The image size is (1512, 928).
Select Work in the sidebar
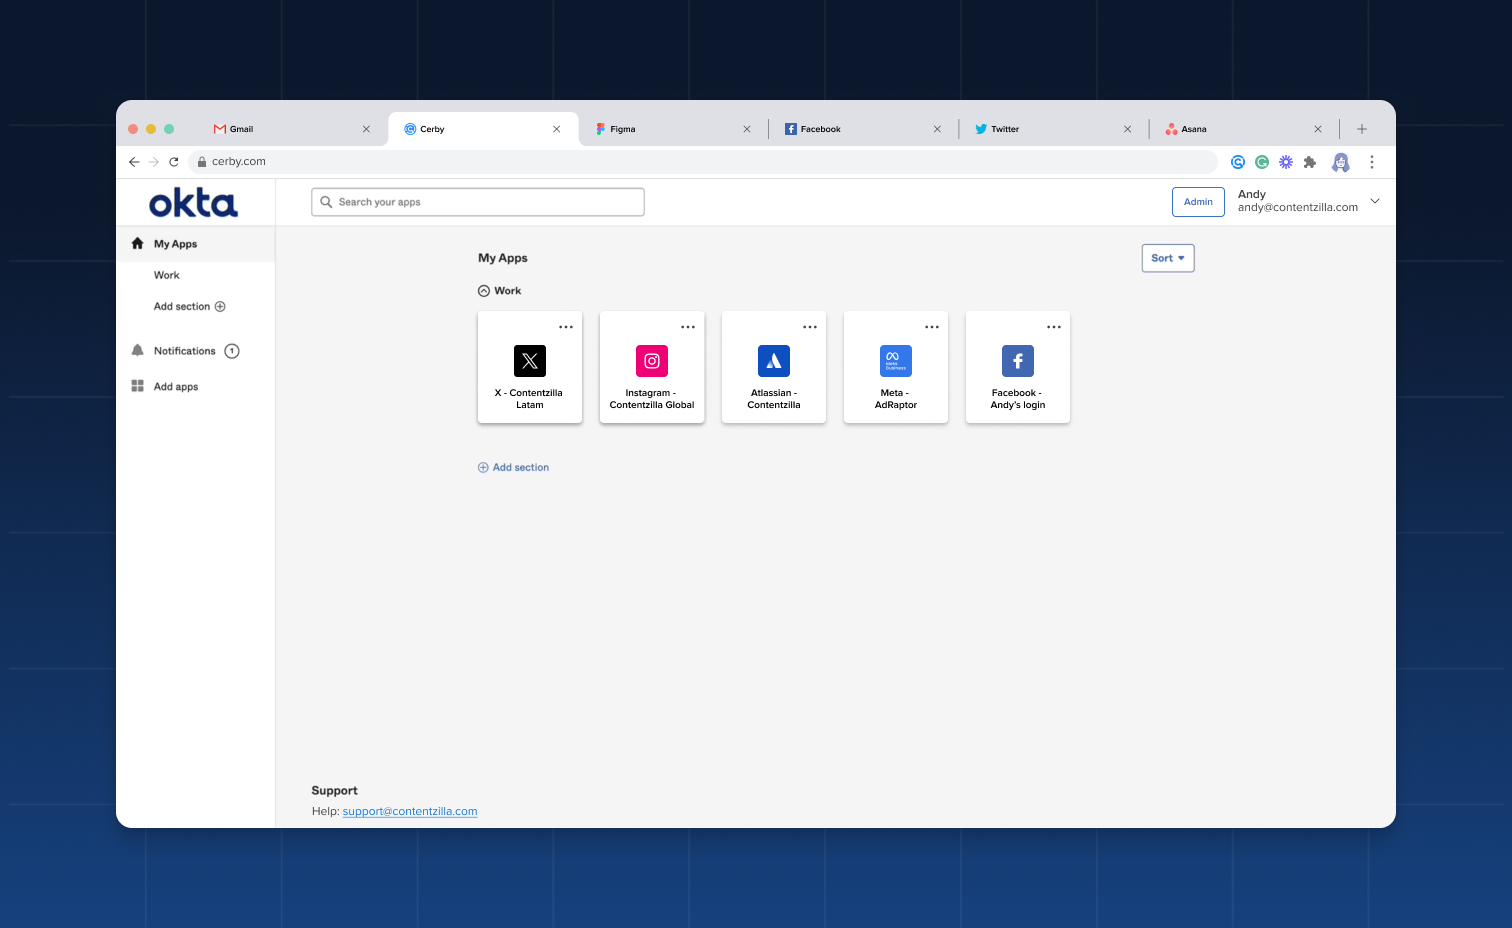(x=167, y=275)
